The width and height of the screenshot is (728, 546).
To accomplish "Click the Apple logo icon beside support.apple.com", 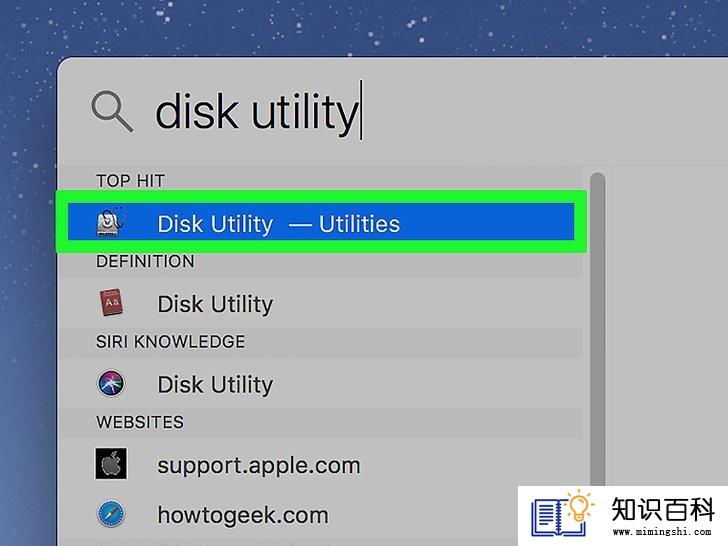I will tap(111, 463).
